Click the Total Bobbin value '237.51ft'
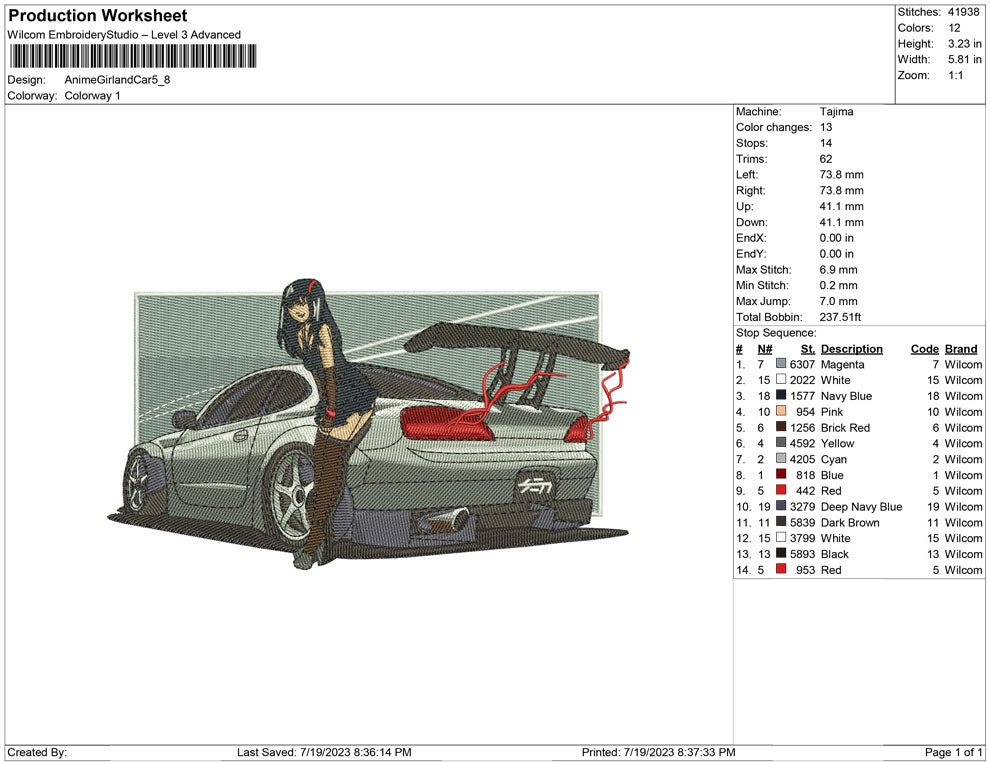Image resolution: width=990 pixels, height=762 pixels. click(840, 317)
